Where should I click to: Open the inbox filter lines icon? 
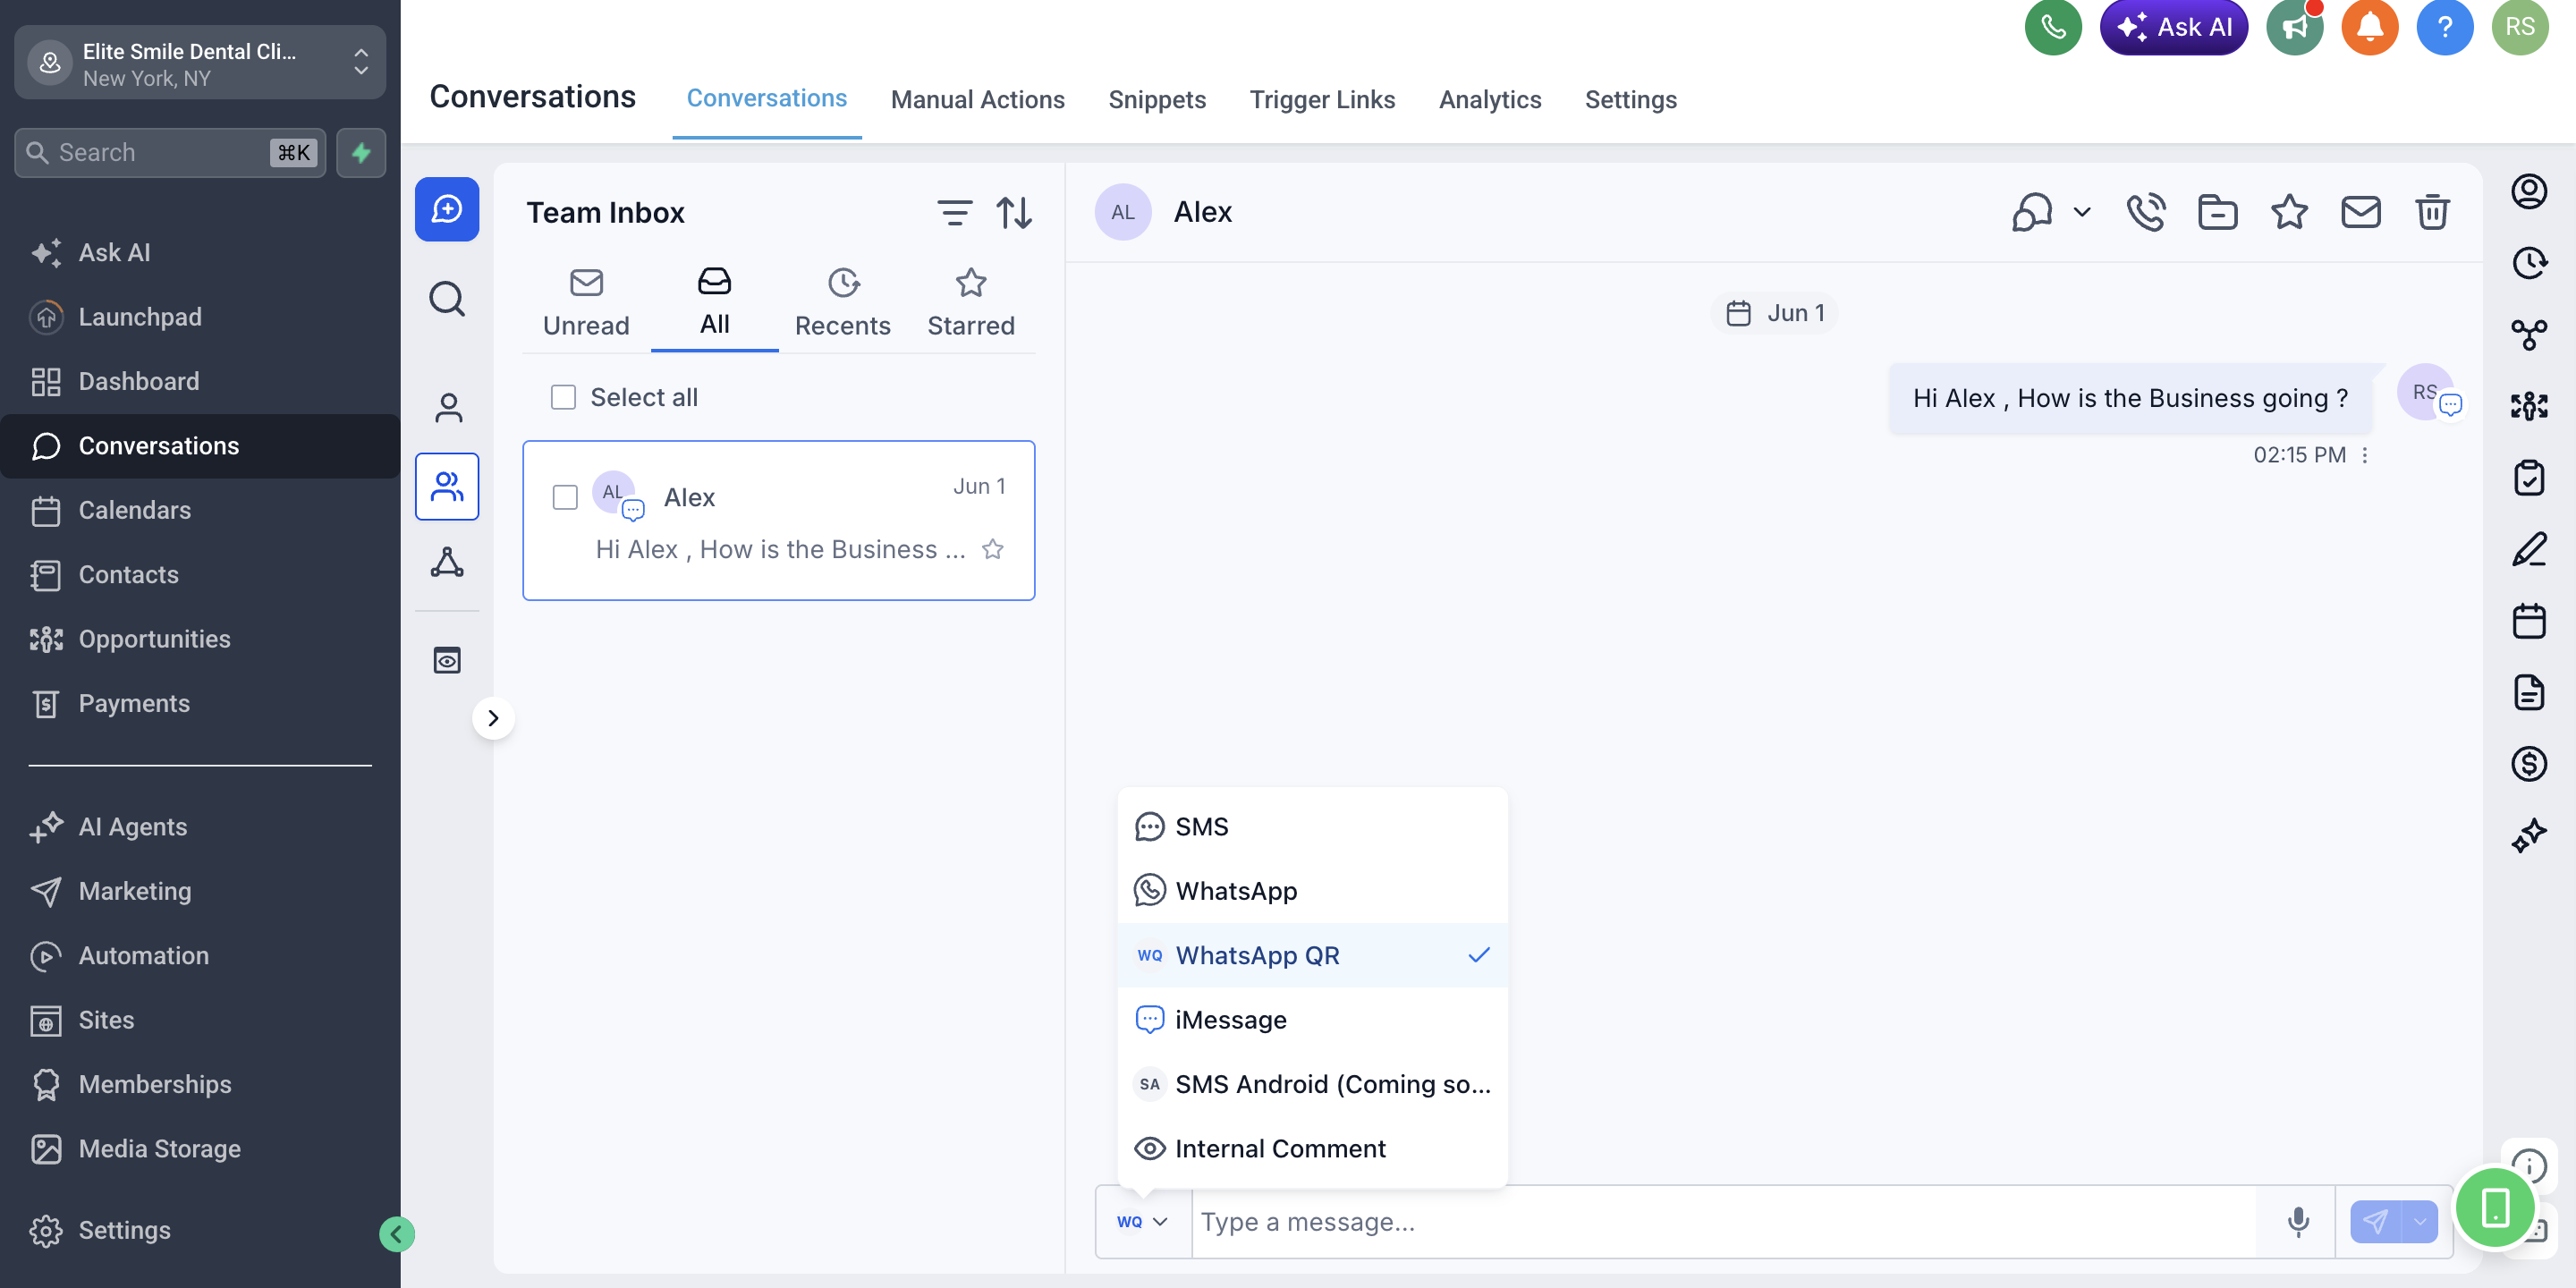(954, 213)
